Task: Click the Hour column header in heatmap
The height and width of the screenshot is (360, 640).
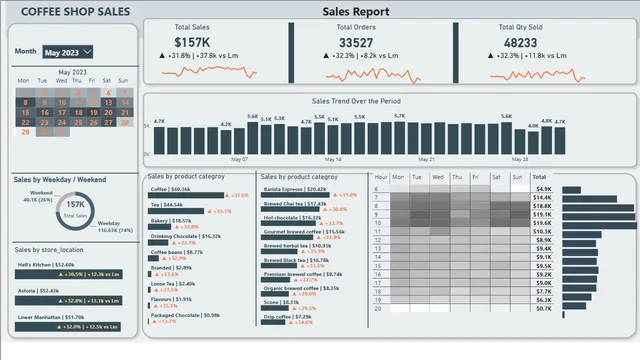Action: (x=381, y=177)
